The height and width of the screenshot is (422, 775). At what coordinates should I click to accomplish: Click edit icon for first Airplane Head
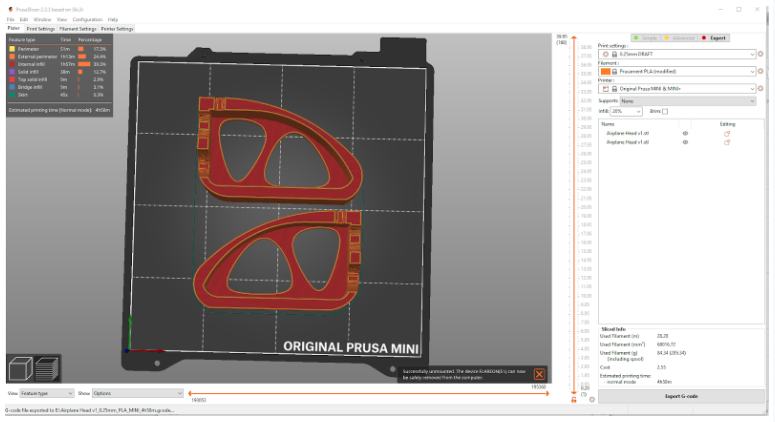coord(727,133)
